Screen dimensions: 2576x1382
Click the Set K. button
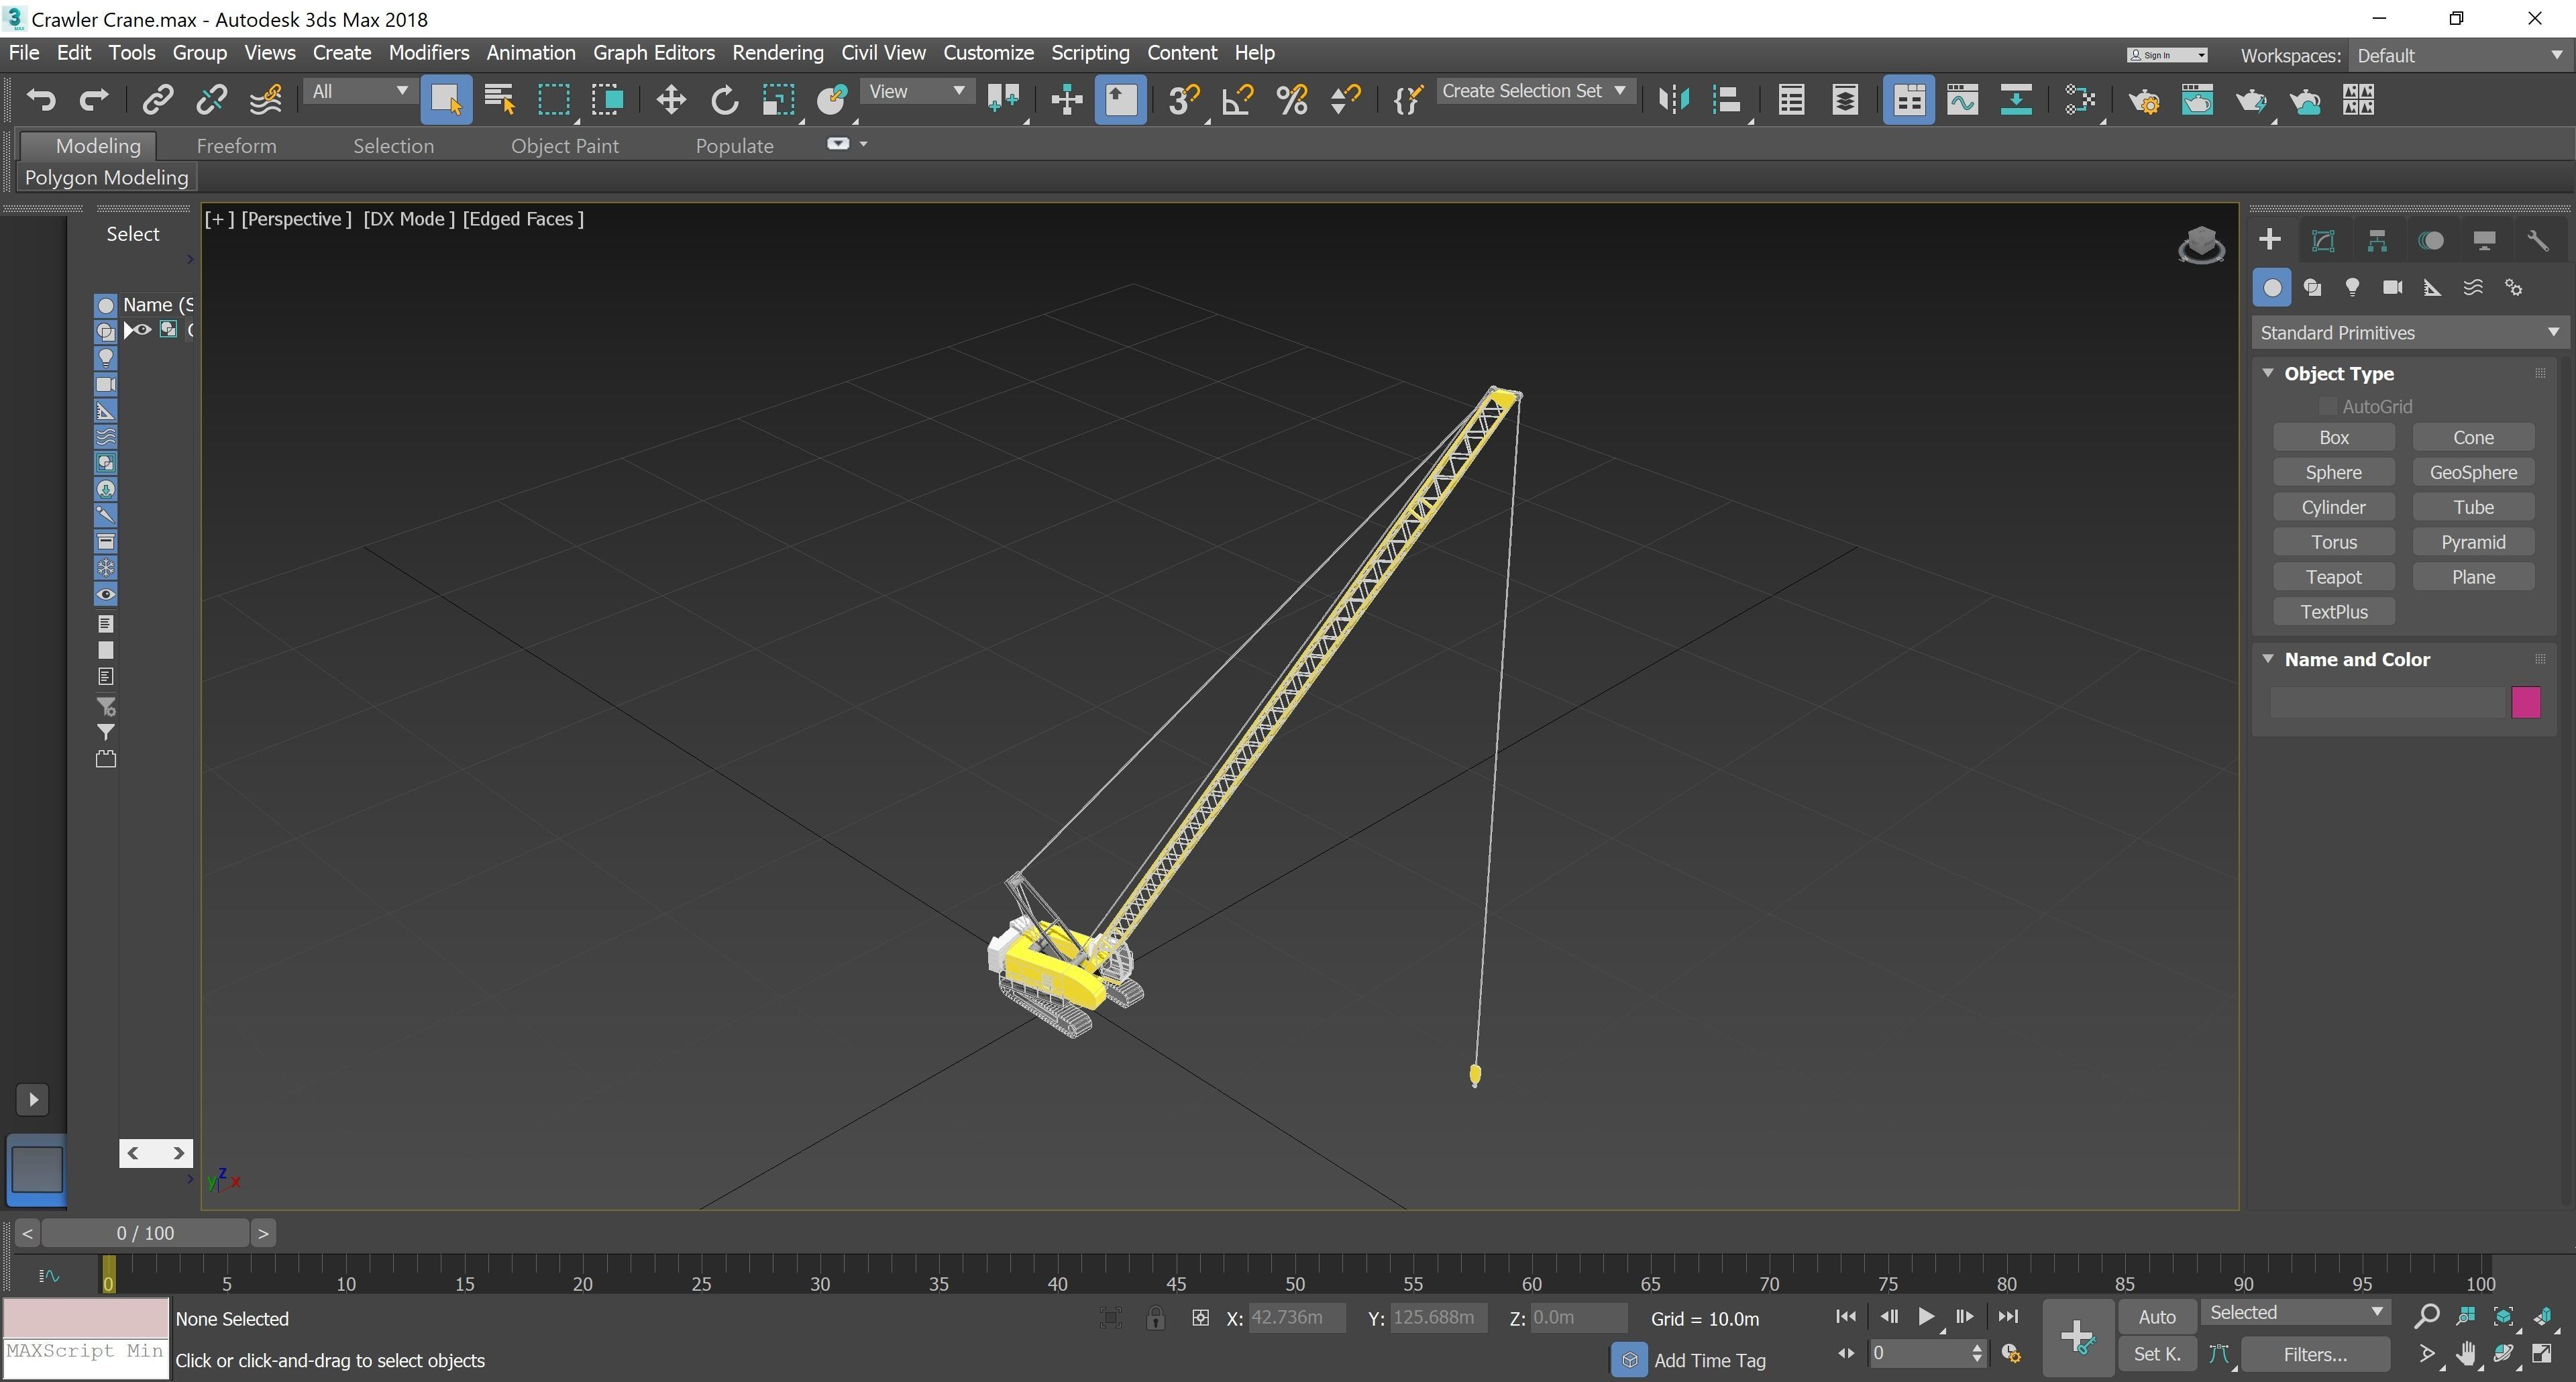click(x=2157, y=1354)
